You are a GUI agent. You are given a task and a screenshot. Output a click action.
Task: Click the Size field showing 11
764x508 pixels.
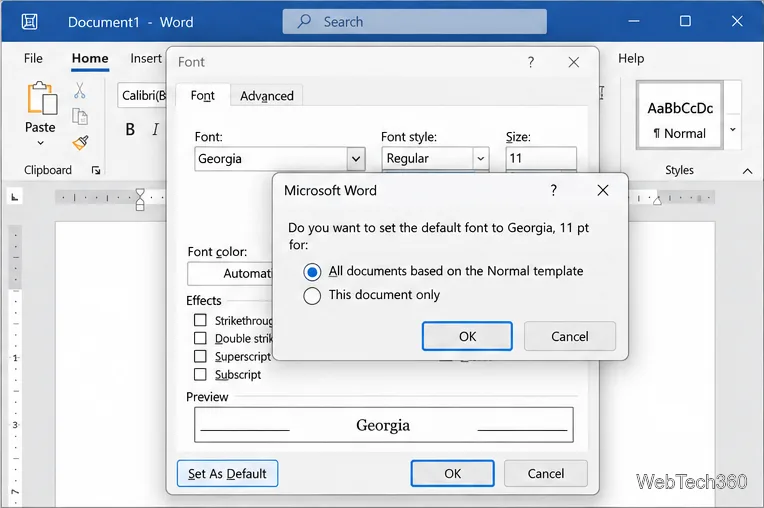coord(541,159)
